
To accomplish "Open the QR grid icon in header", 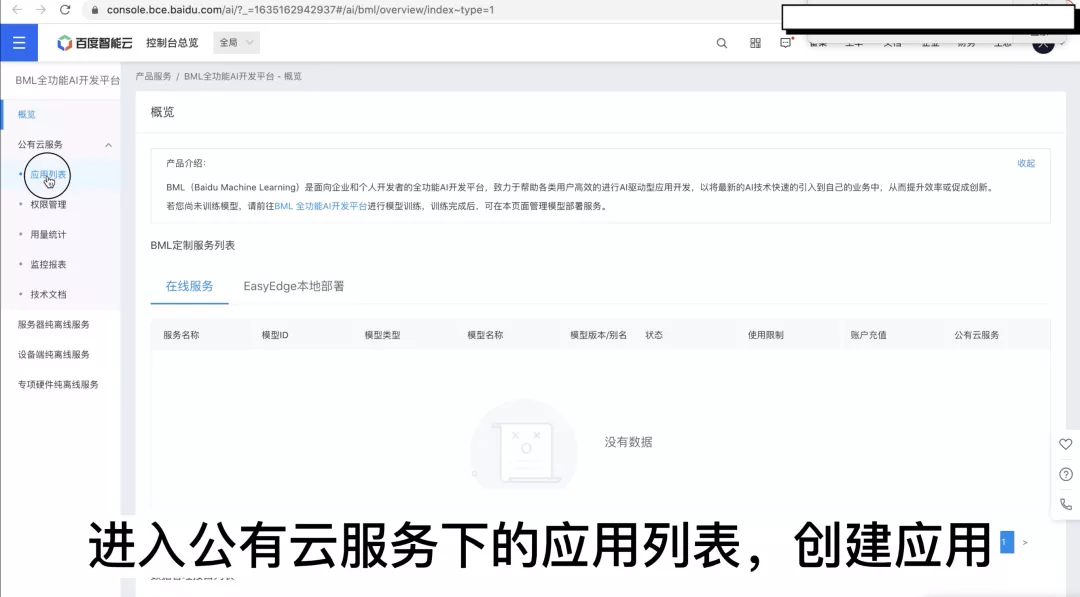I will click(x=756, y=43).
